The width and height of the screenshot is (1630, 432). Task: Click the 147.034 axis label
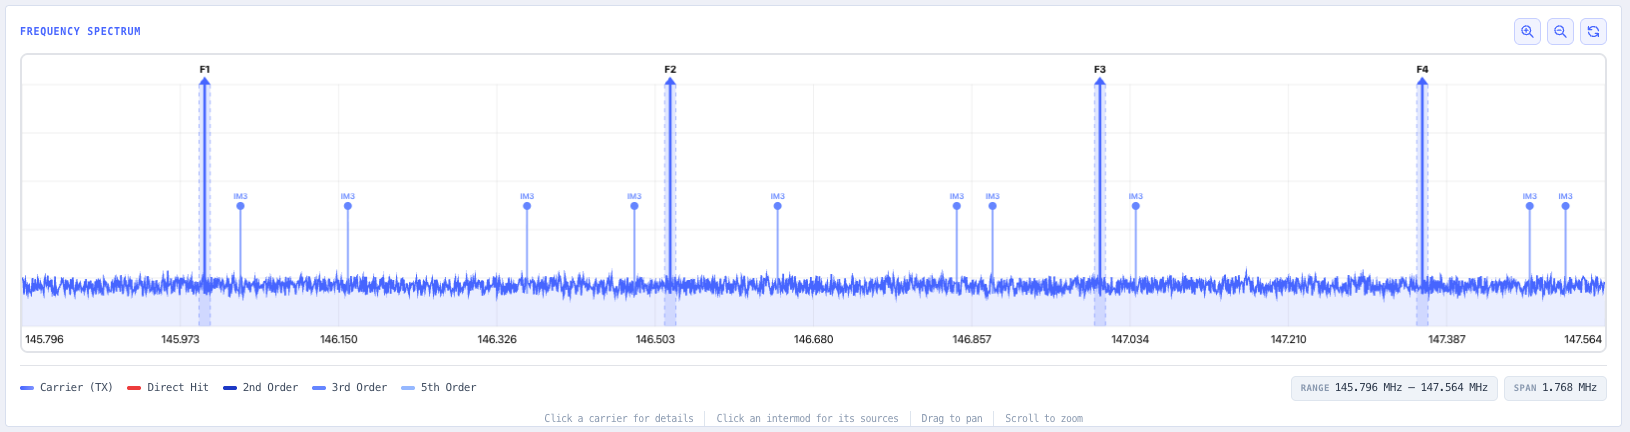click(x=1130, y=340)
